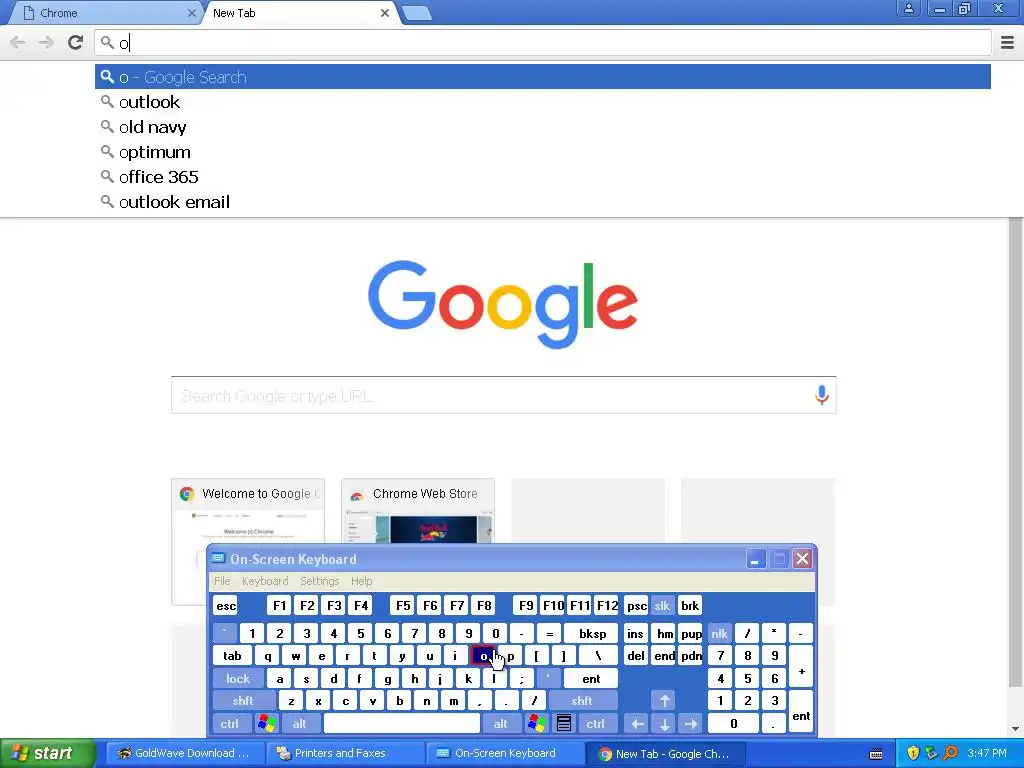Click the microphone voice search icon
Screen dimensions: 1024x768
[x=822, y=395]
